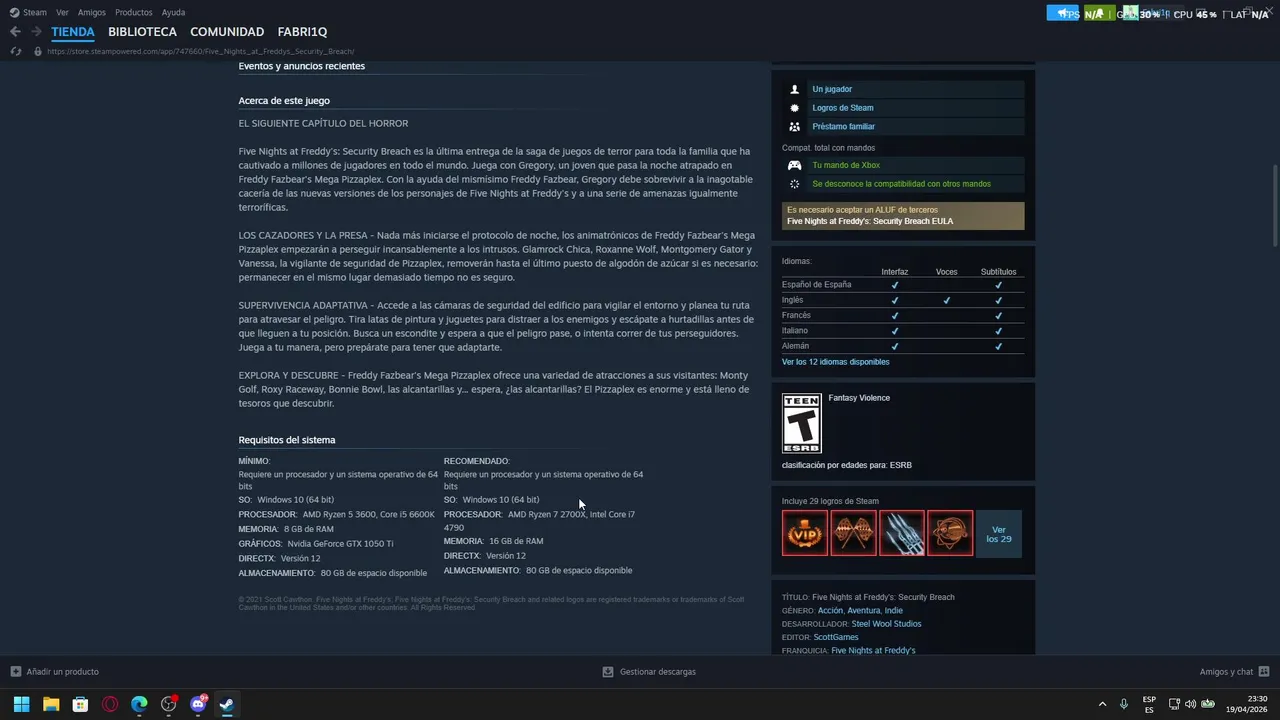Click the Five Nights at Freddy's franchise link
The image size is (1280, 720).
(x=873, y=651)
